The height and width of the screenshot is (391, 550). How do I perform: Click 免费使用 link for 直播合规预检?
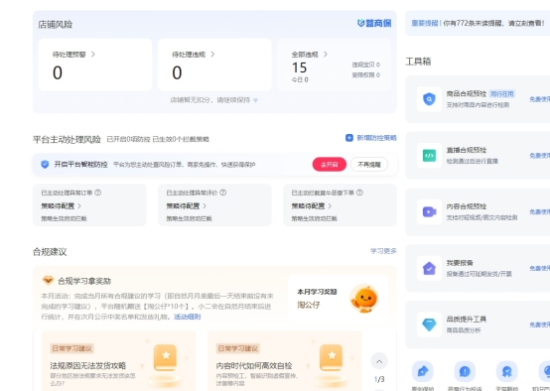540,155
